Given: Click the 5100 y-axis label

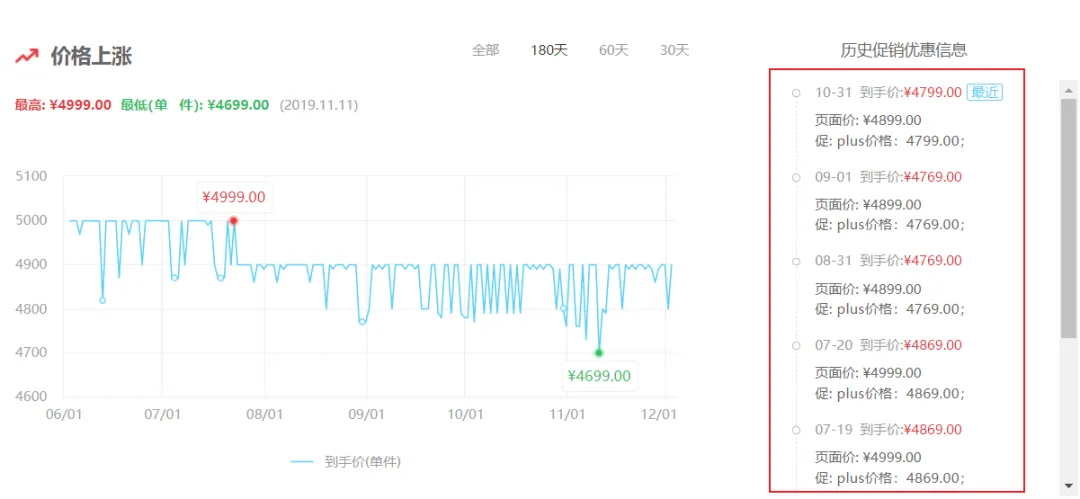Looking at the screenshot, I should pyautogui.click(x=31, y=176).
